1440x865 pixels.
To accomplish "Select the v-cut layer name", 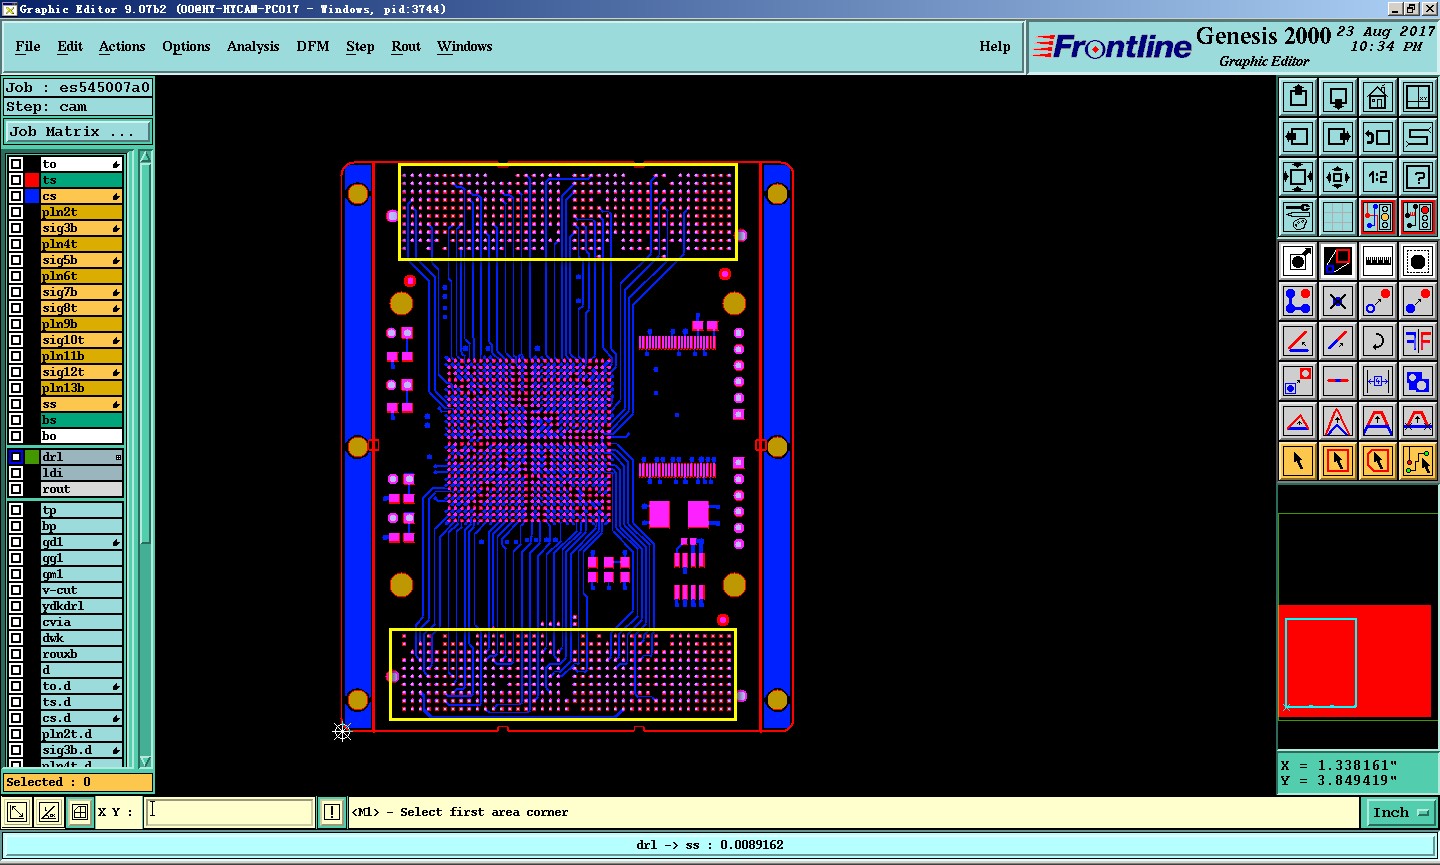I will pos(81,590).
